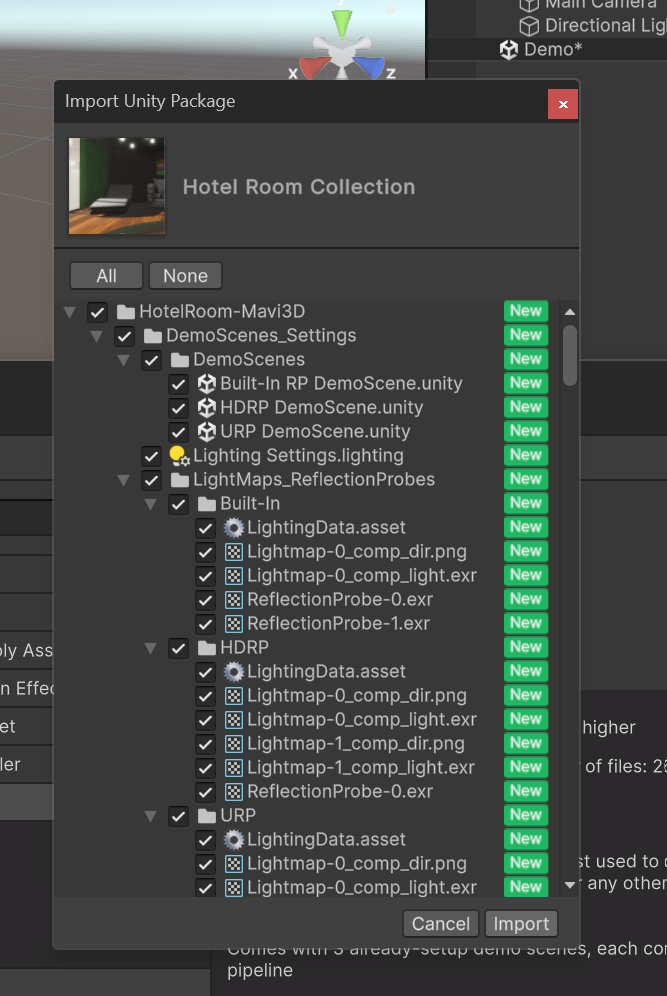Click the HotelRoom-Mavi3D folder icon

pos(126,312)
